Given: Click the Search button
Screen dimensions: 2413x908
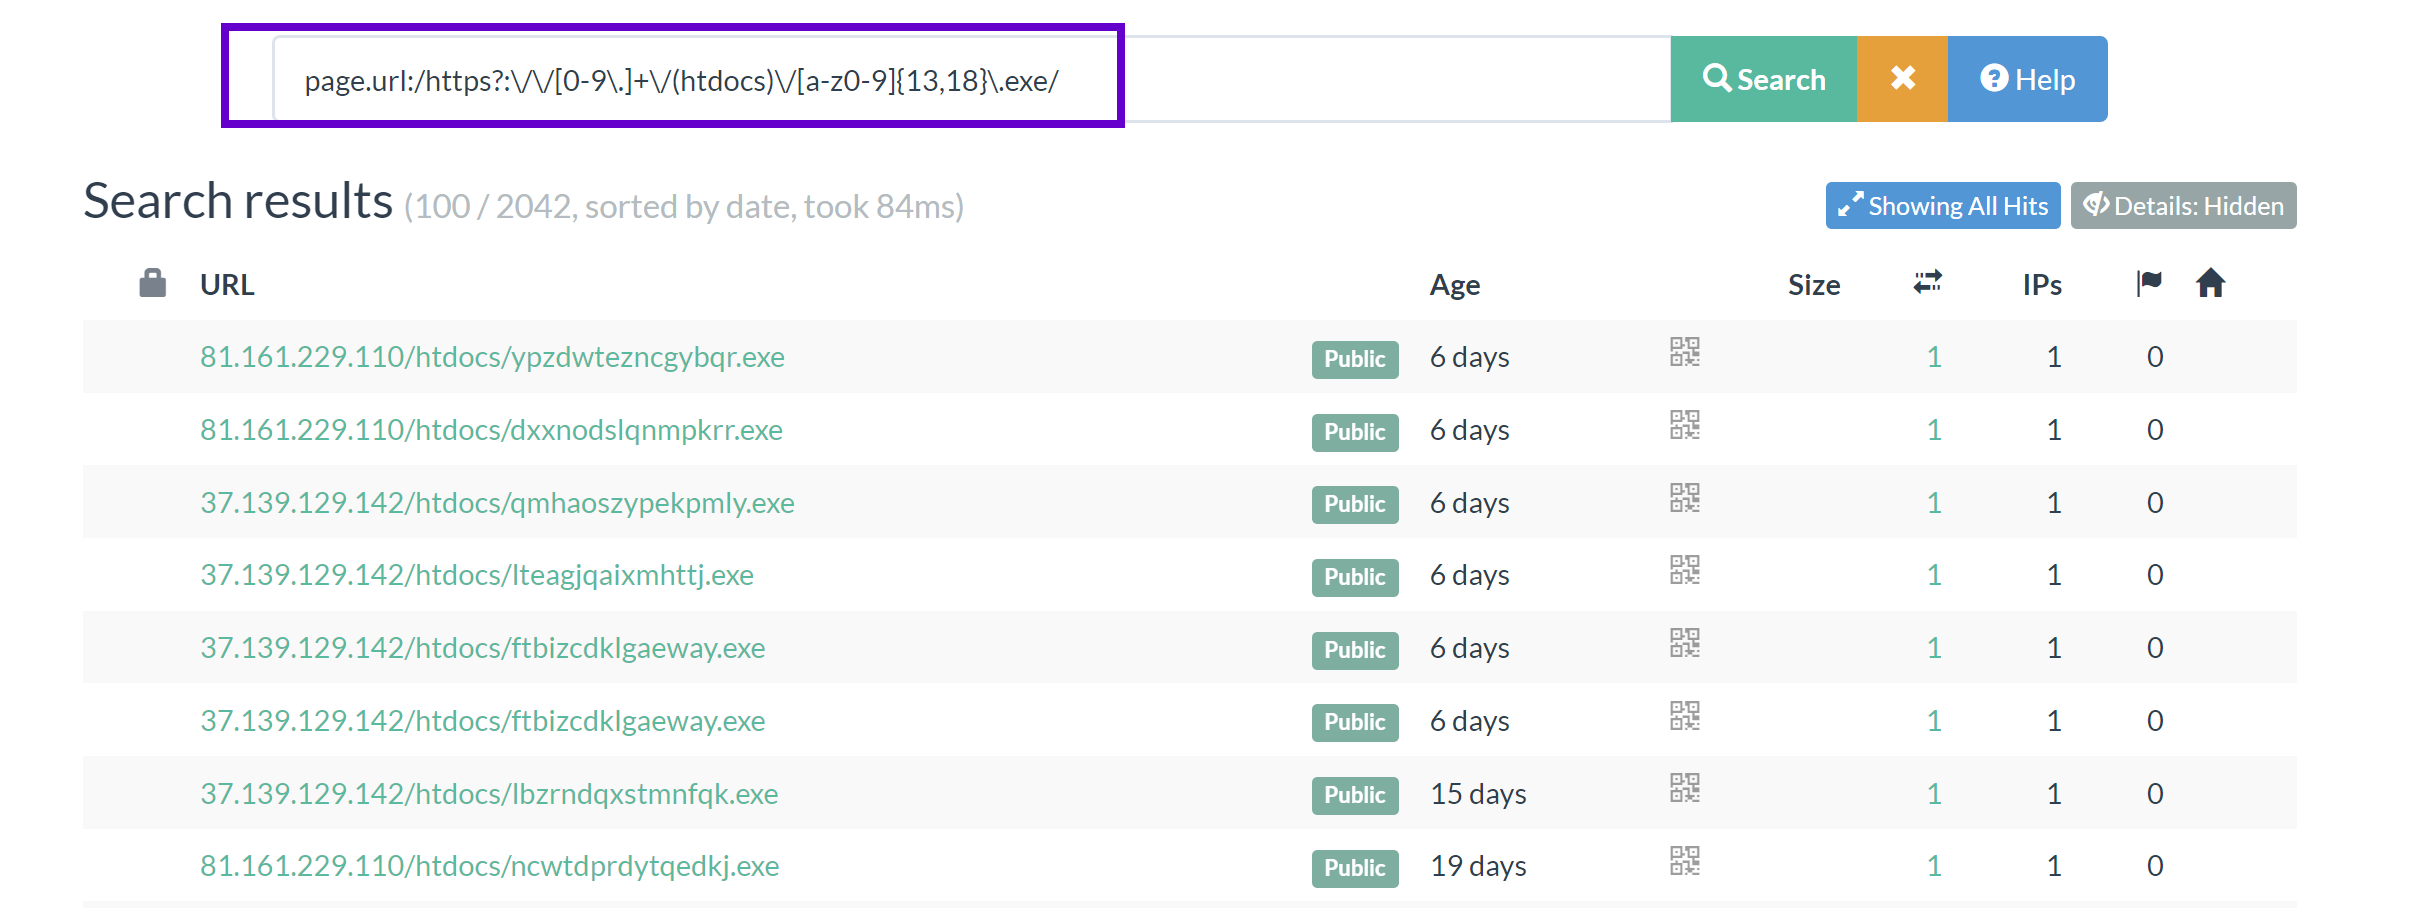Looking at the screenshot, I should 1764,78.
